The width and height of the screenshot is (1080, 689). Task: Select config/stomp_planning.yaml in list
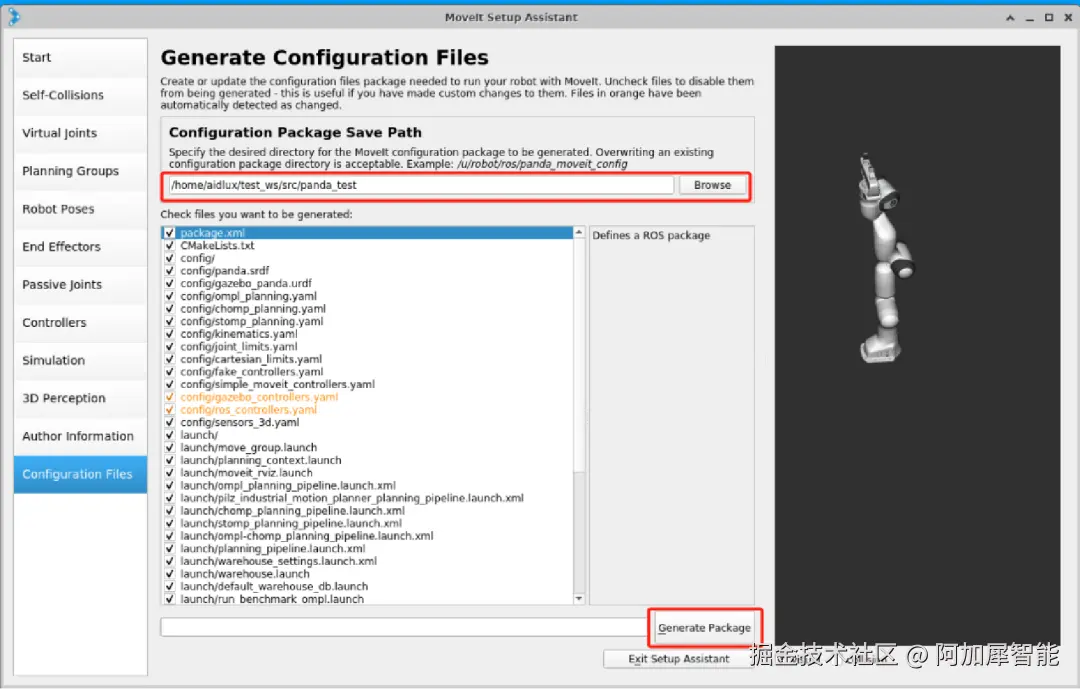251,321
